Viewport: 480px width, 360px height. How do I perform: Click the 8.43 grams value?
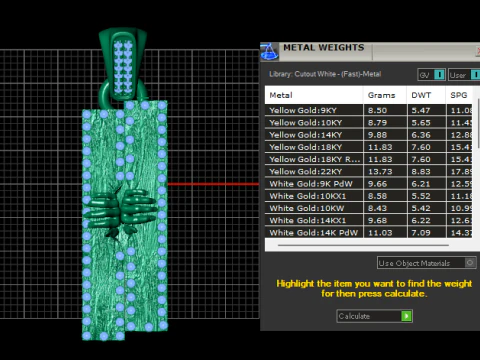point(377,208)
